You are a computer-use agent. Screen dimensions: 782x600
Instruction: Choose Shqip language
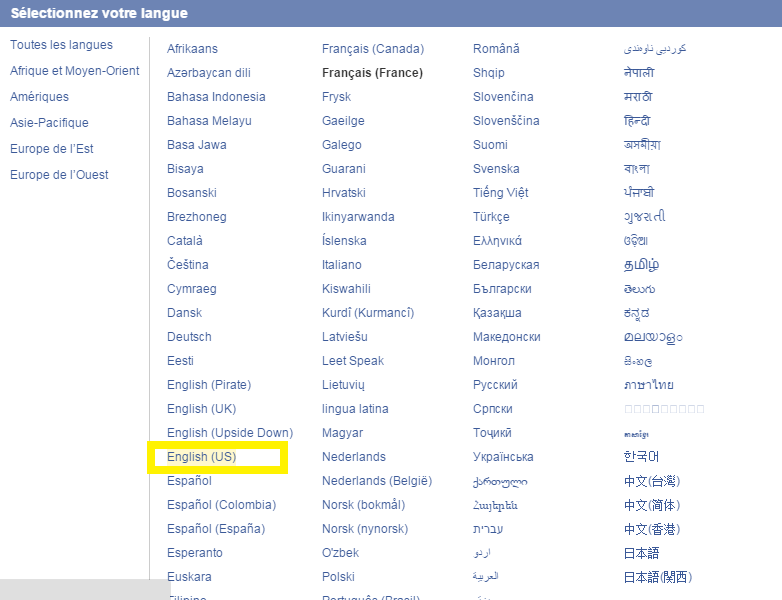click(x=489, y=73)
